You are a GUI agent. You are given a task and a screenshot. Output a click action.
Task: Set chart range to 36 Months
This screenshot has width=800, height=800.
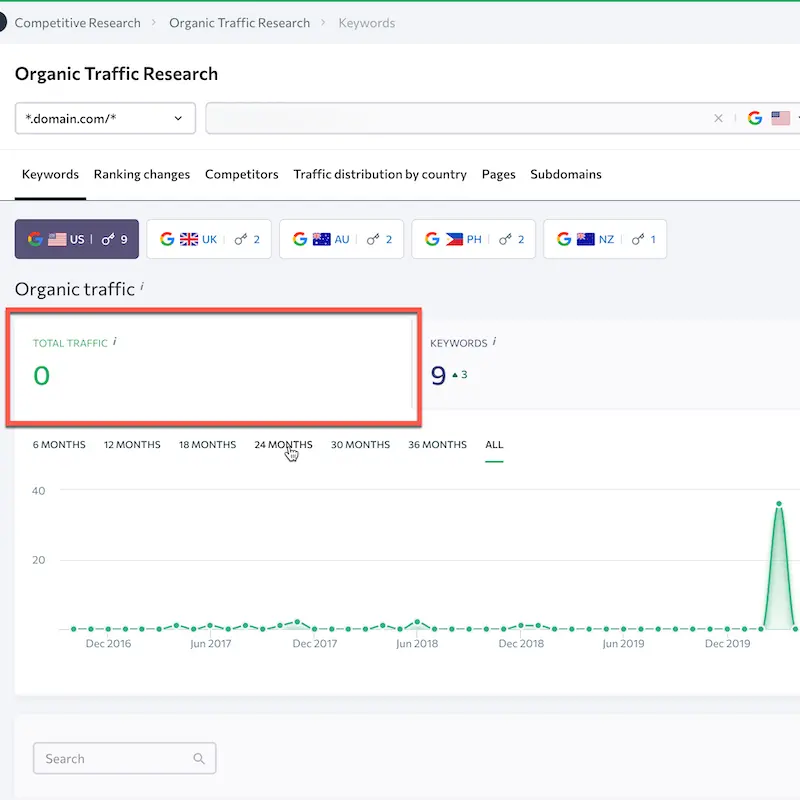(437, 445)
